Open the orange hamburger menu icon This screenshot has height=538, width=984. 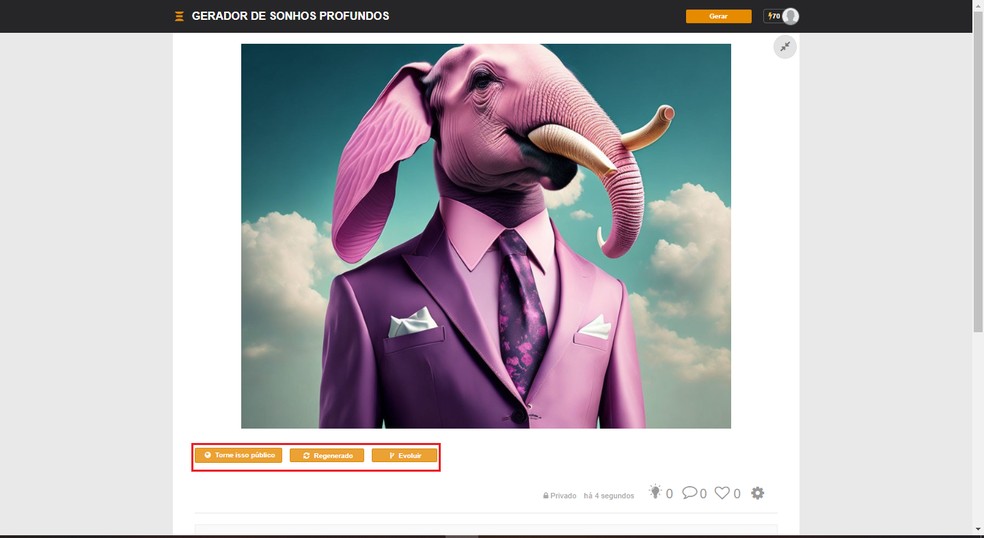[x=179, y=16]
